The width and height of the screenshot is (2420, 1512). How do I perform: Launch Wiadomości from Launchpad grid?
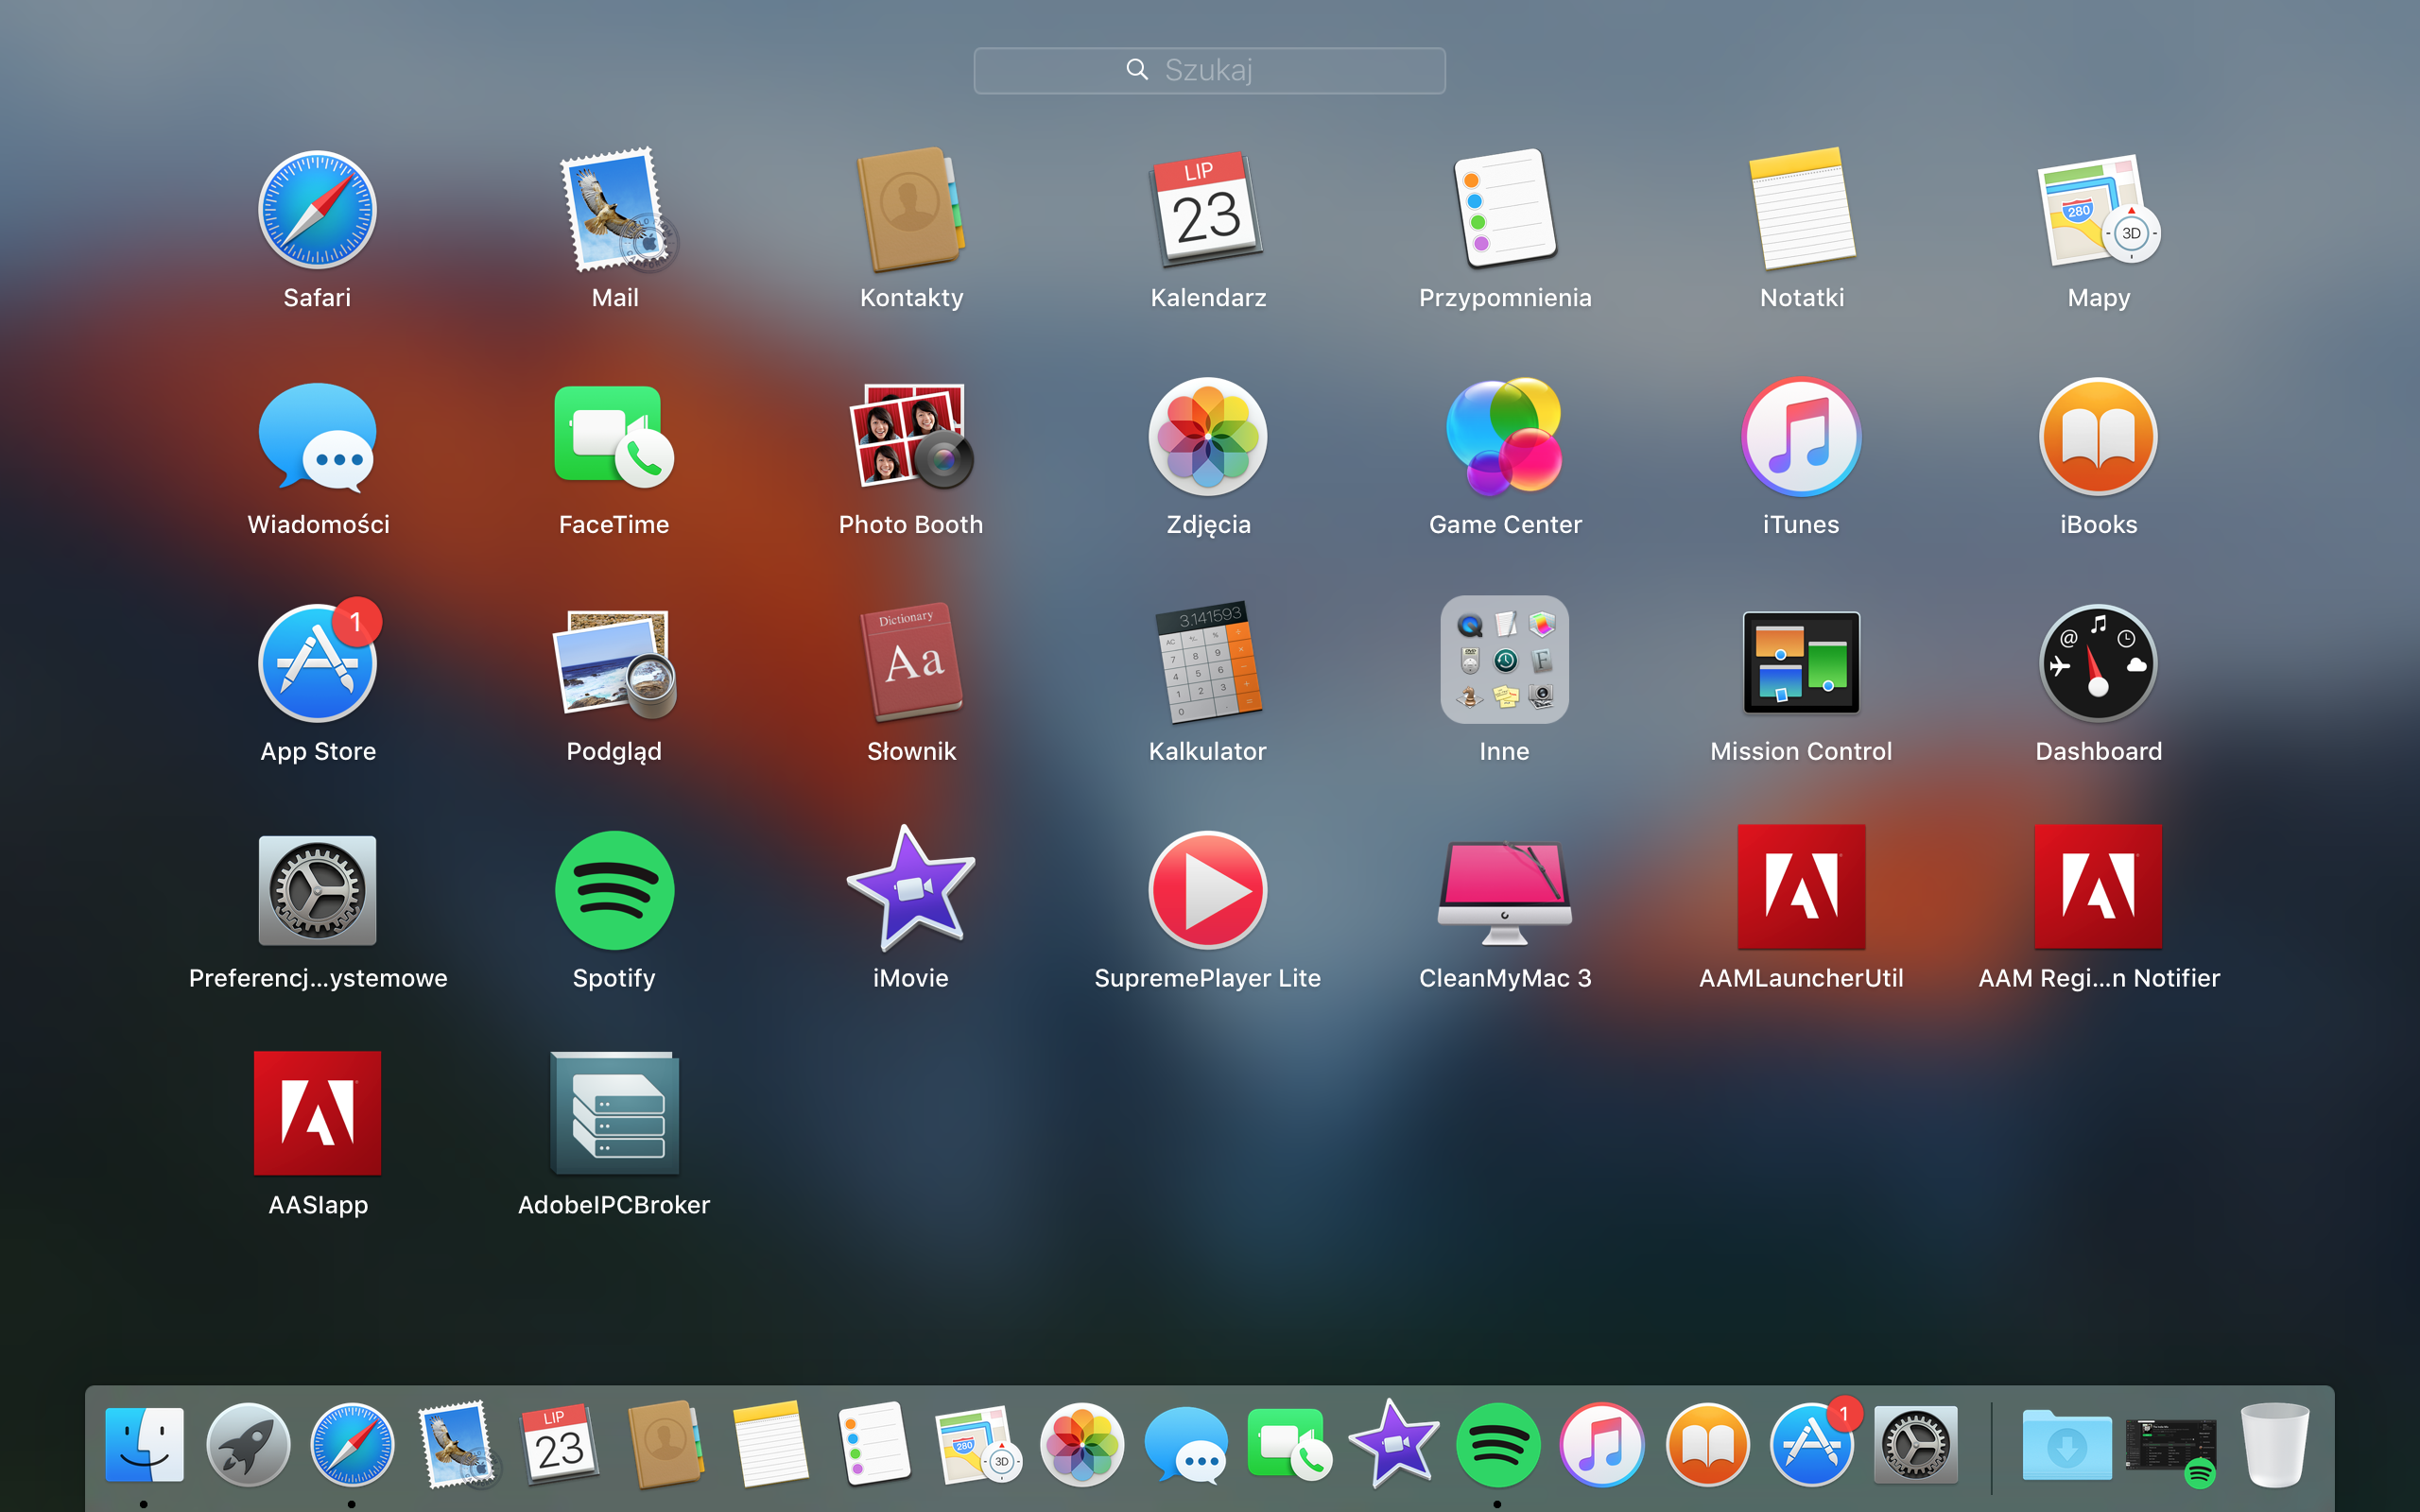click(x=317, y=437)
